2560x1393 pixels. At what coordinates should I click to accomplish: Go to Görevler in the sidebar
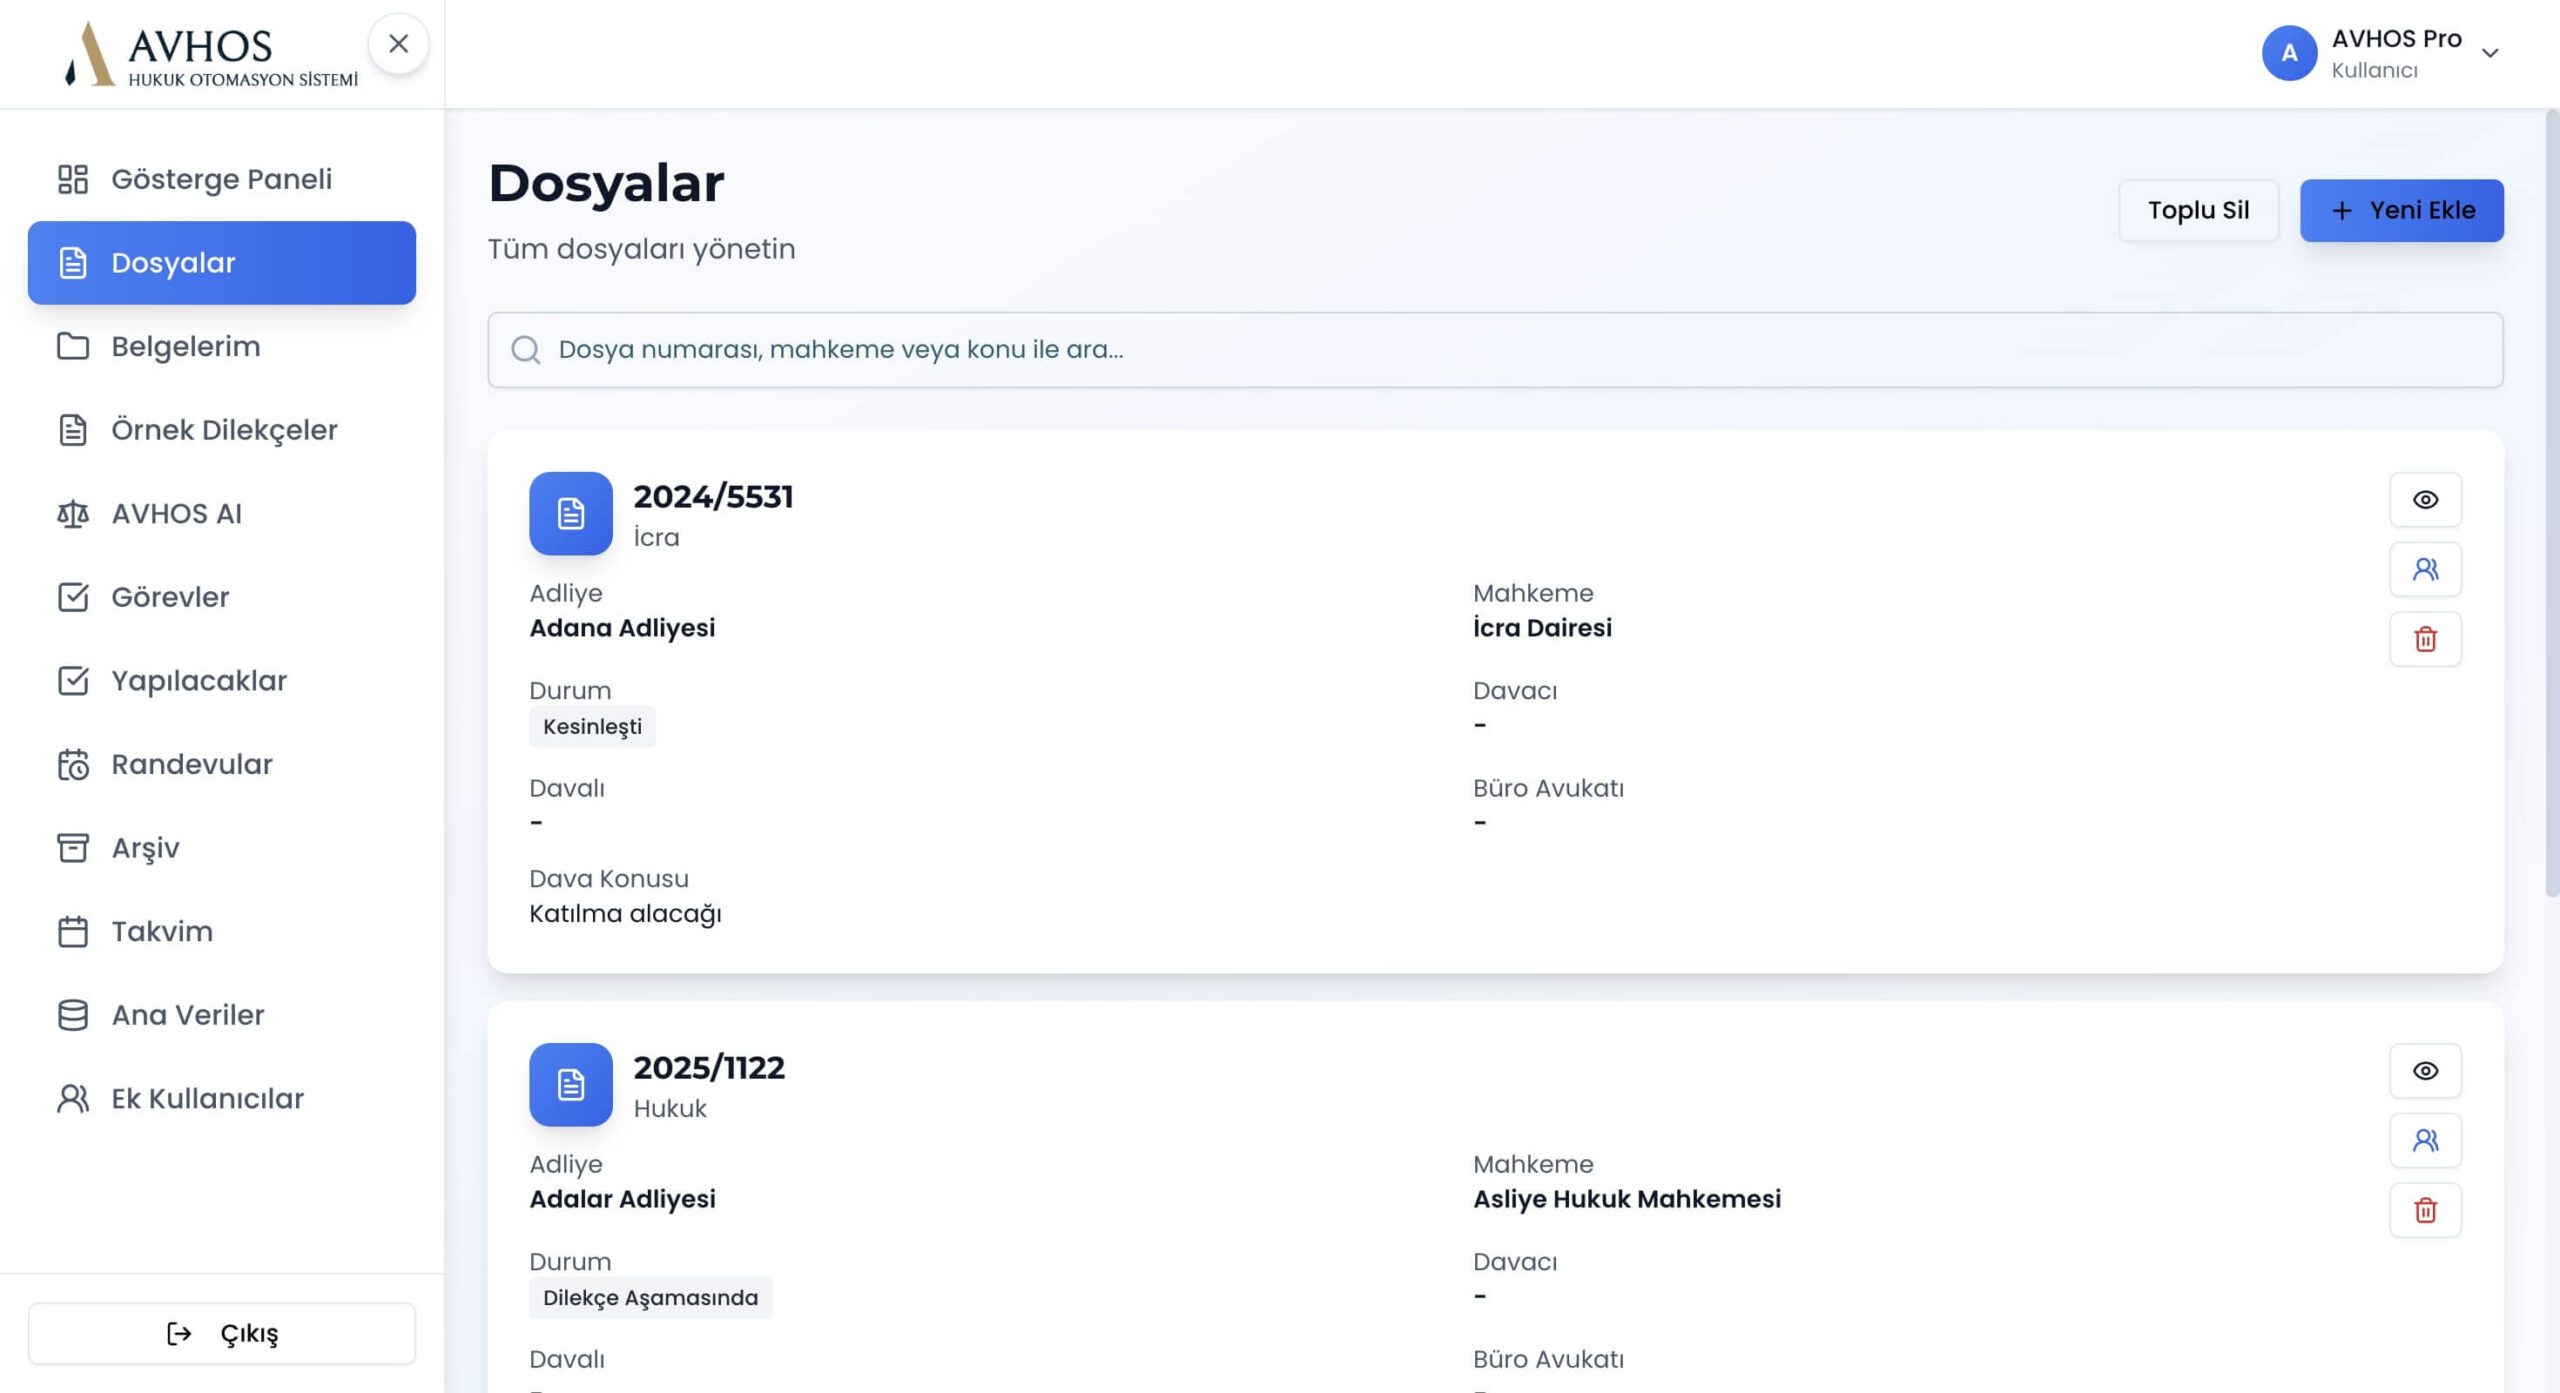pos(170,597)
